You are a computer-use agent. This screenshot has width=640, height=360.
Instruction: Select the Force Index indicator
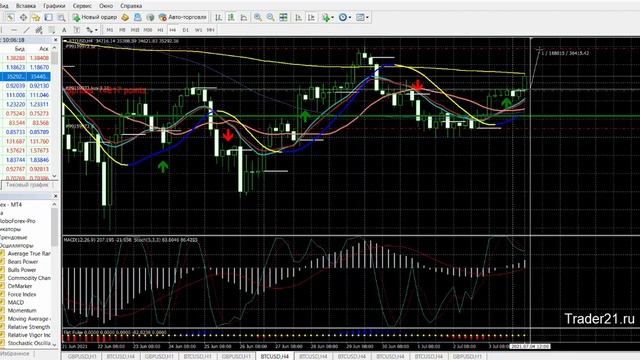[x=22, y=294]
